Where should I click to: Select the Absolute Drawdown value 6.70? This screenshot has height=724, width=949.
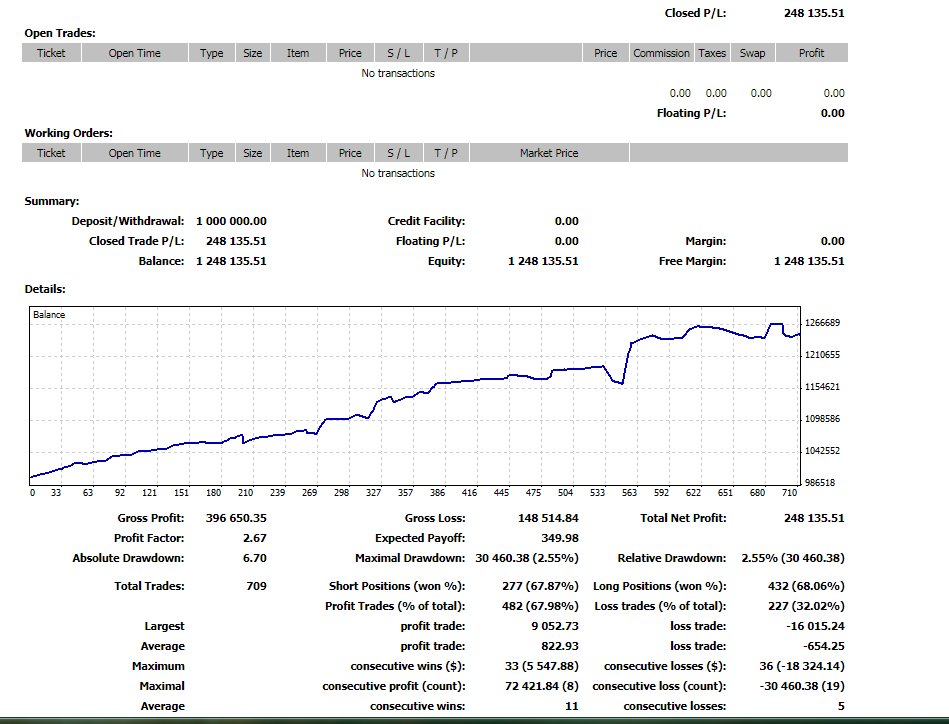pos(254,558)
